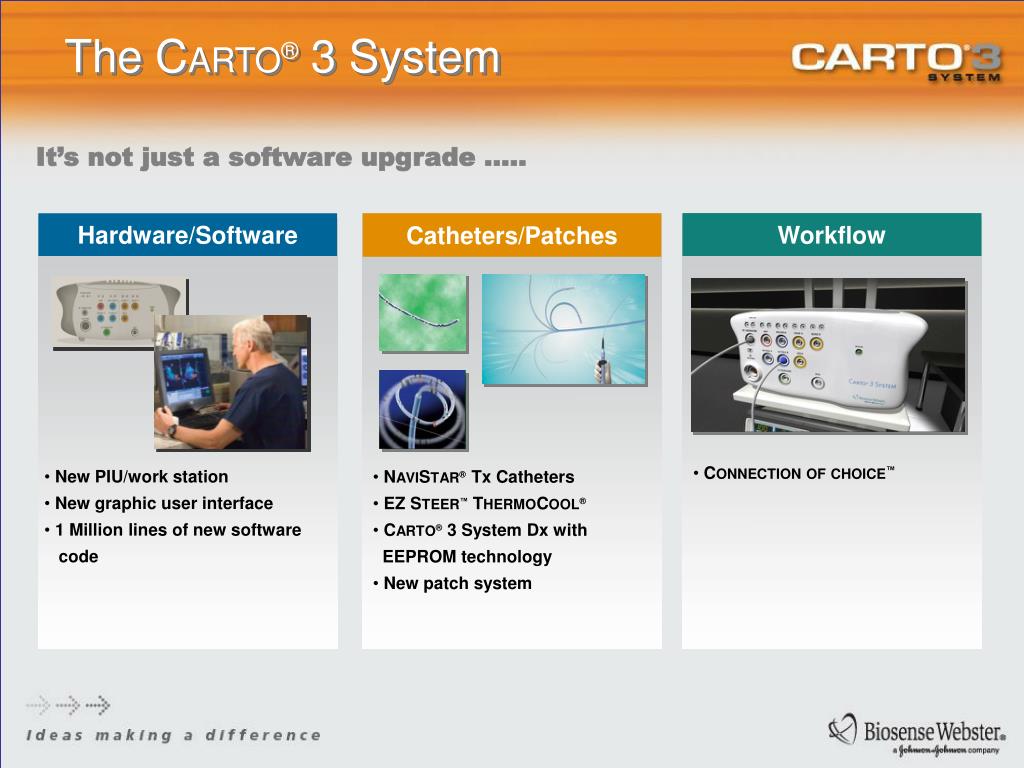Click the dotted arrows icon above the tagline
The image size is (1024, 768).
pyautogui.click(x=69, y=705)
